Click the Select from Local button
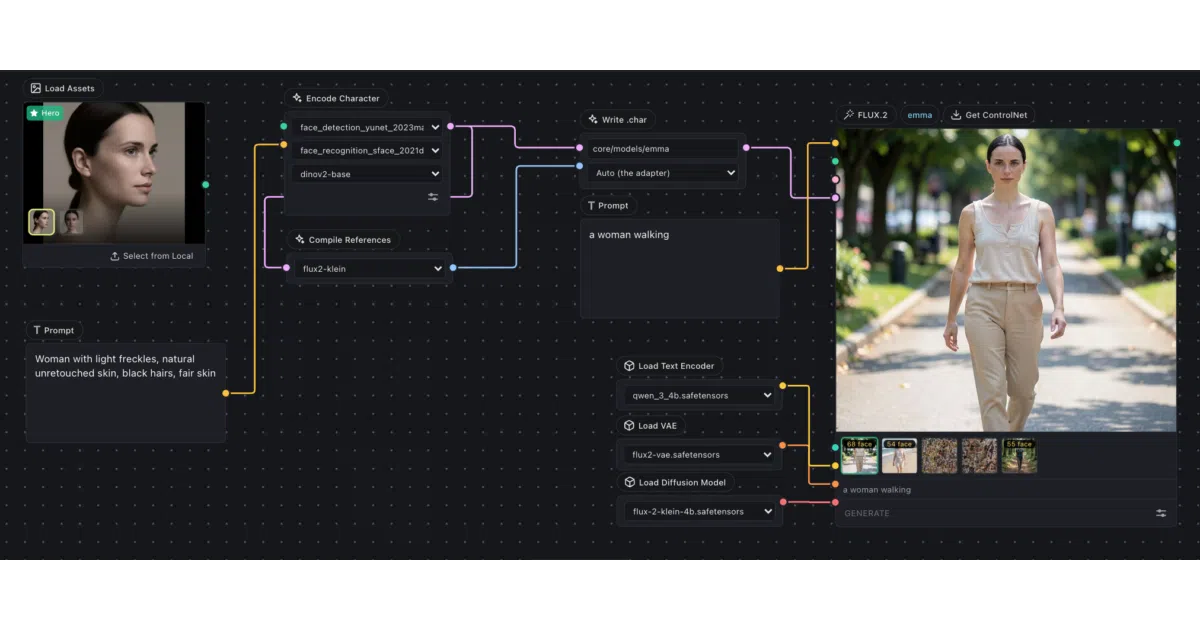This screenshot has height=630, width=1200. coord(151,256)
